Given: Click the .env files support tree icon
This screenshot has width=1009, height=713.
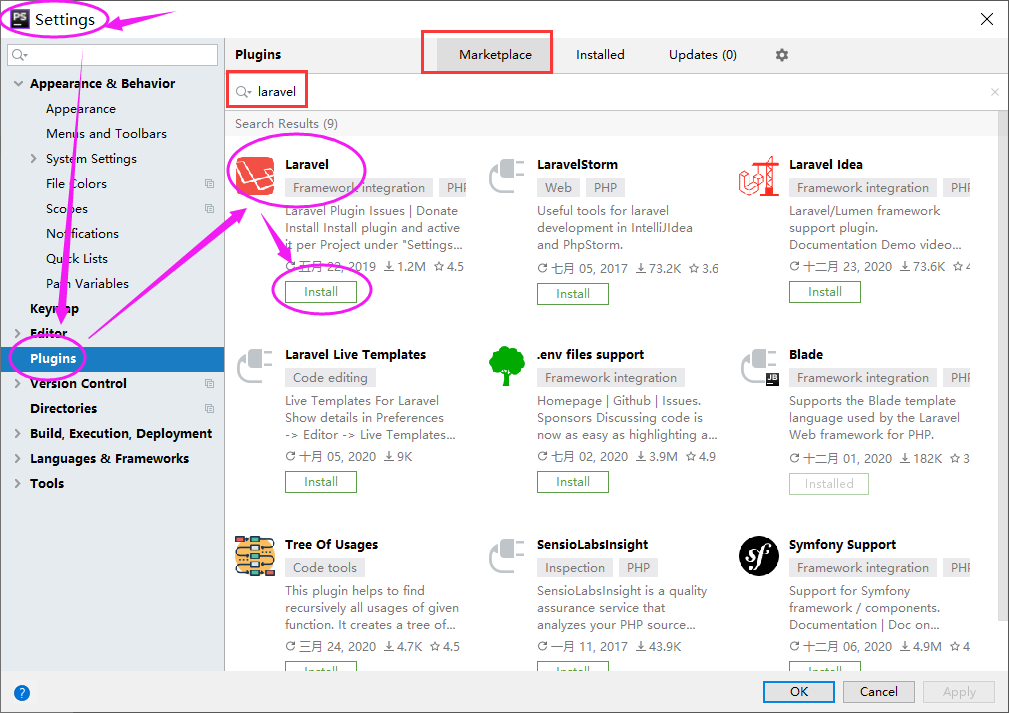Looking at the screenshot, I should point(507,366).
